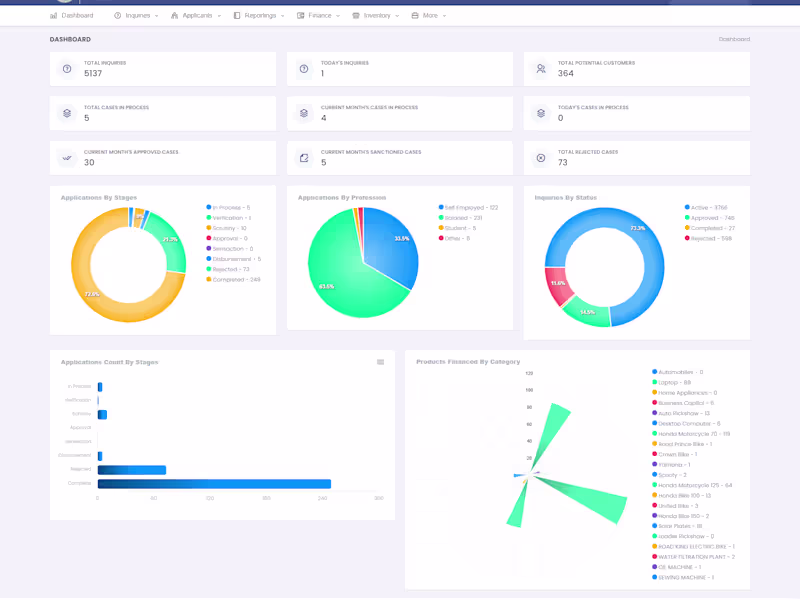Screen dimensions: 800x600
Task: Click the Reportings nav icon
Action: (x=237, y=16)
